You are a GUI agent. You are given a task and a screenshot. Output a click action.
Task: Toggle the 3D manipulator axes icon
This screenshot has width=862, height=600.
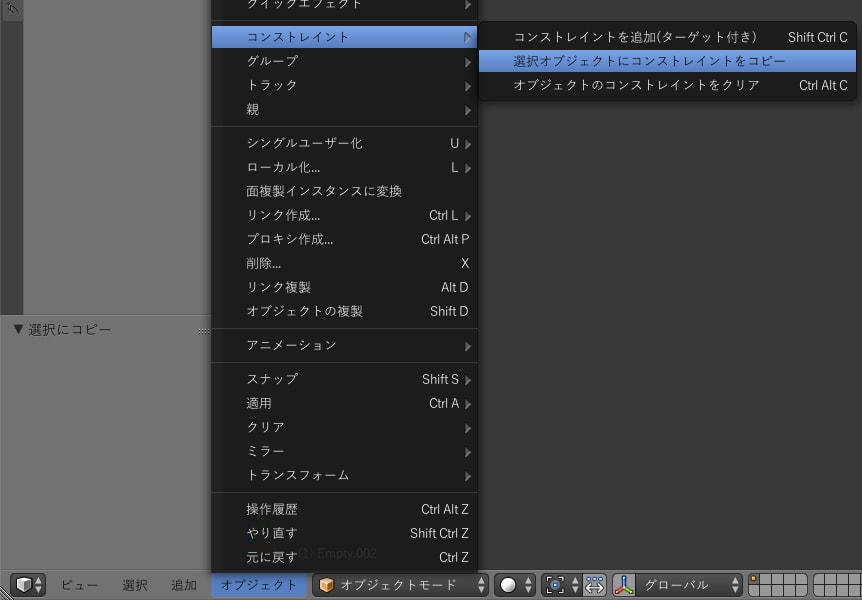point(624,585)
